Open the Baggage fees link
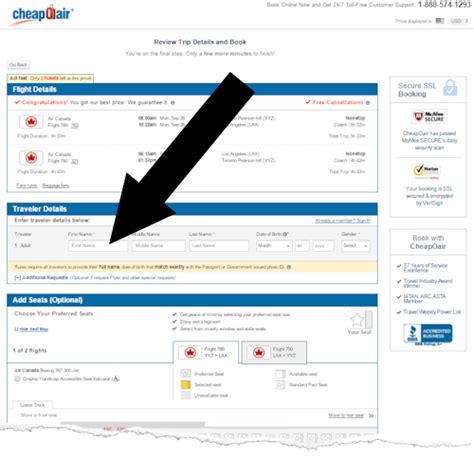474x458 pixels. click(x=56, y=186)
